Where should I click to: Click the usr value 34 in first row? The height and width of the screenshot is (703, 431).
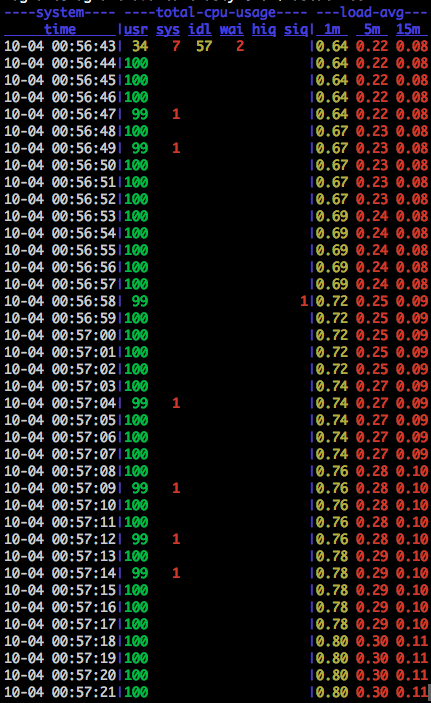(140, 46)
